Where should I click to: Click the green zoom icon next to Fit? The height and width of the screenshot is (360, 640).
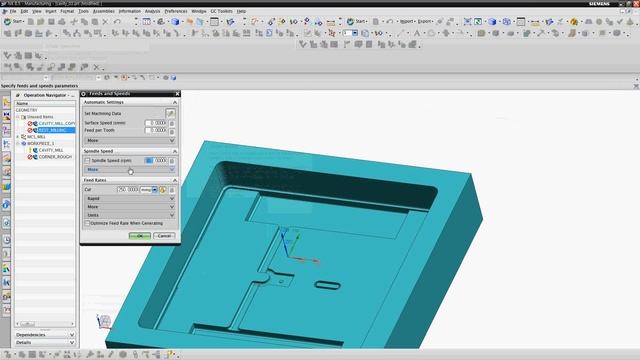[x=478, y=22]
